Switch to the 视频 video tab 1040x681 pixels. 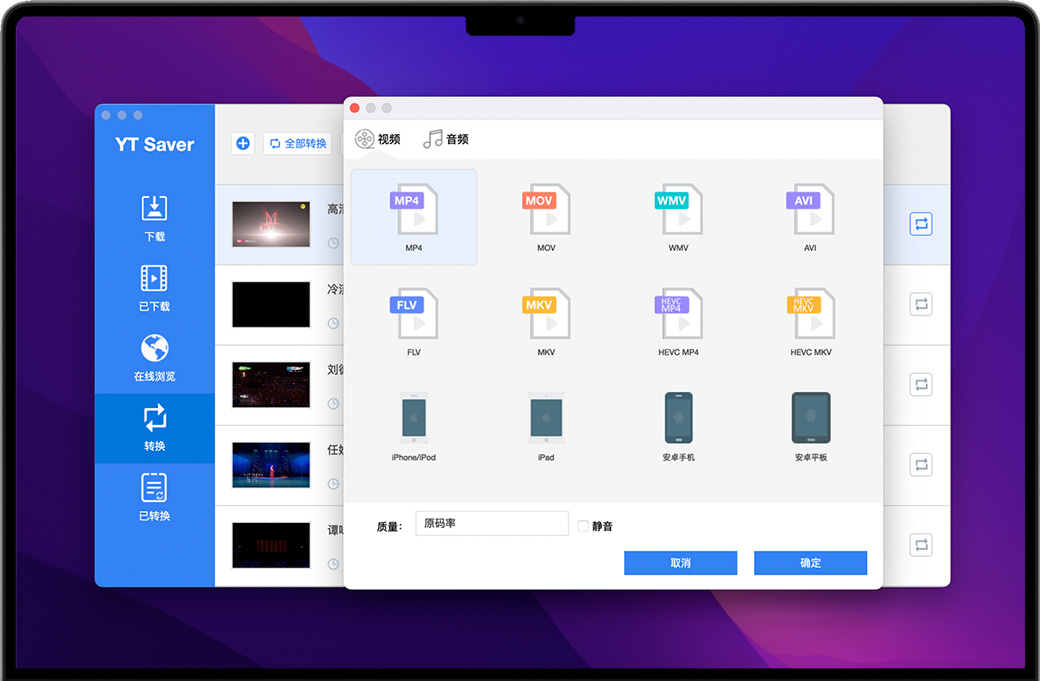[x=378, y=140]
